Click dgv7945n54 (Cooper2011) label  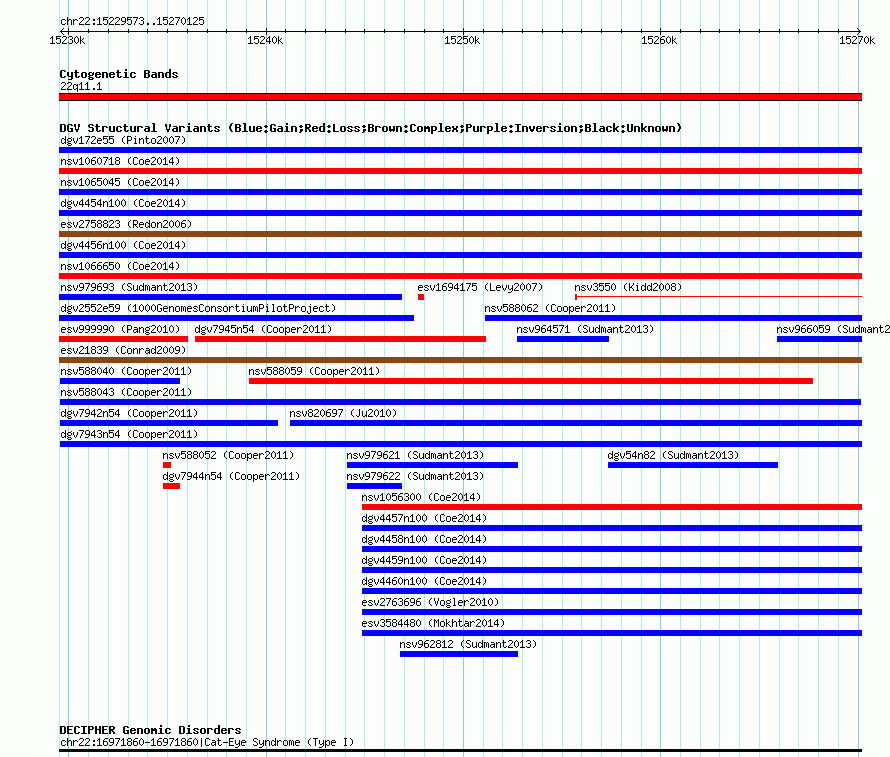[263, 329]
